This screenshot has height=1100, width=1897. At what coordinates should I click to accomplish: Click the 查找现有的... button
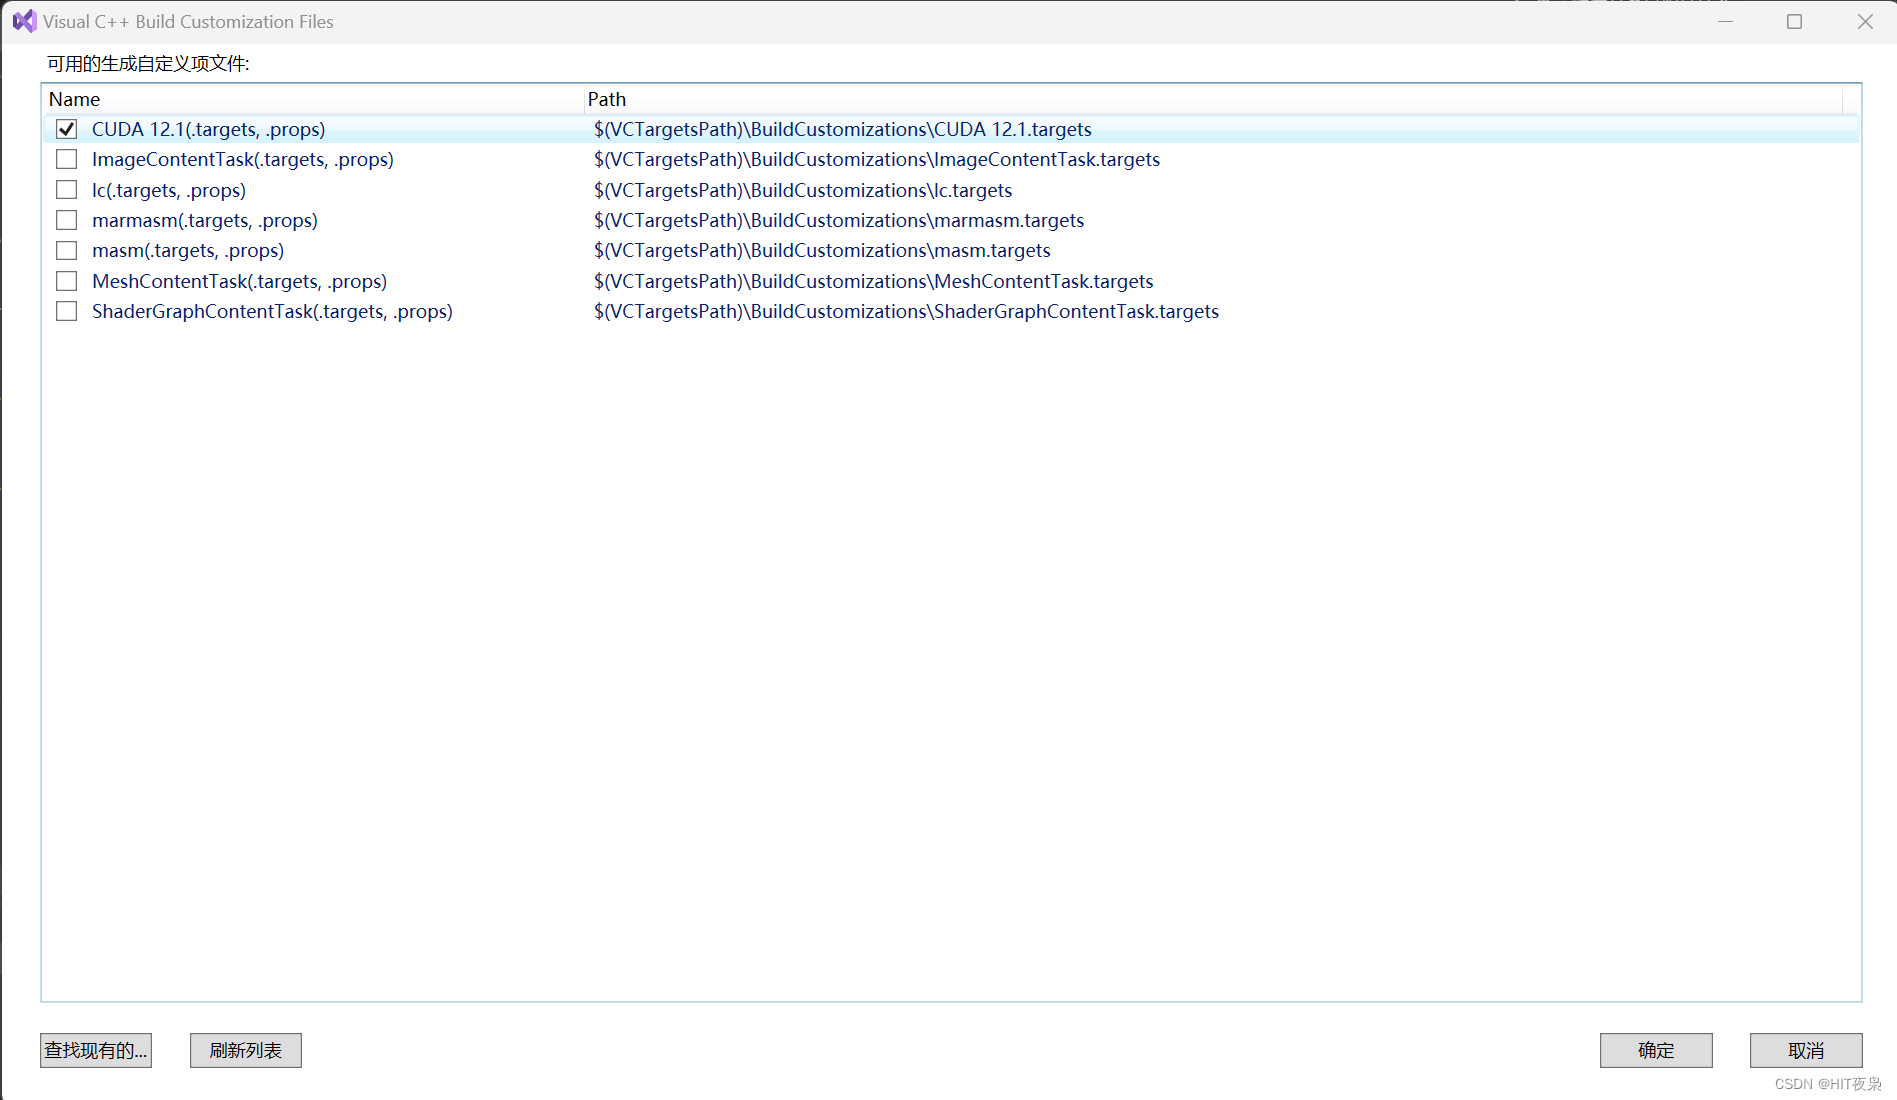click(x=96, y=1050)
